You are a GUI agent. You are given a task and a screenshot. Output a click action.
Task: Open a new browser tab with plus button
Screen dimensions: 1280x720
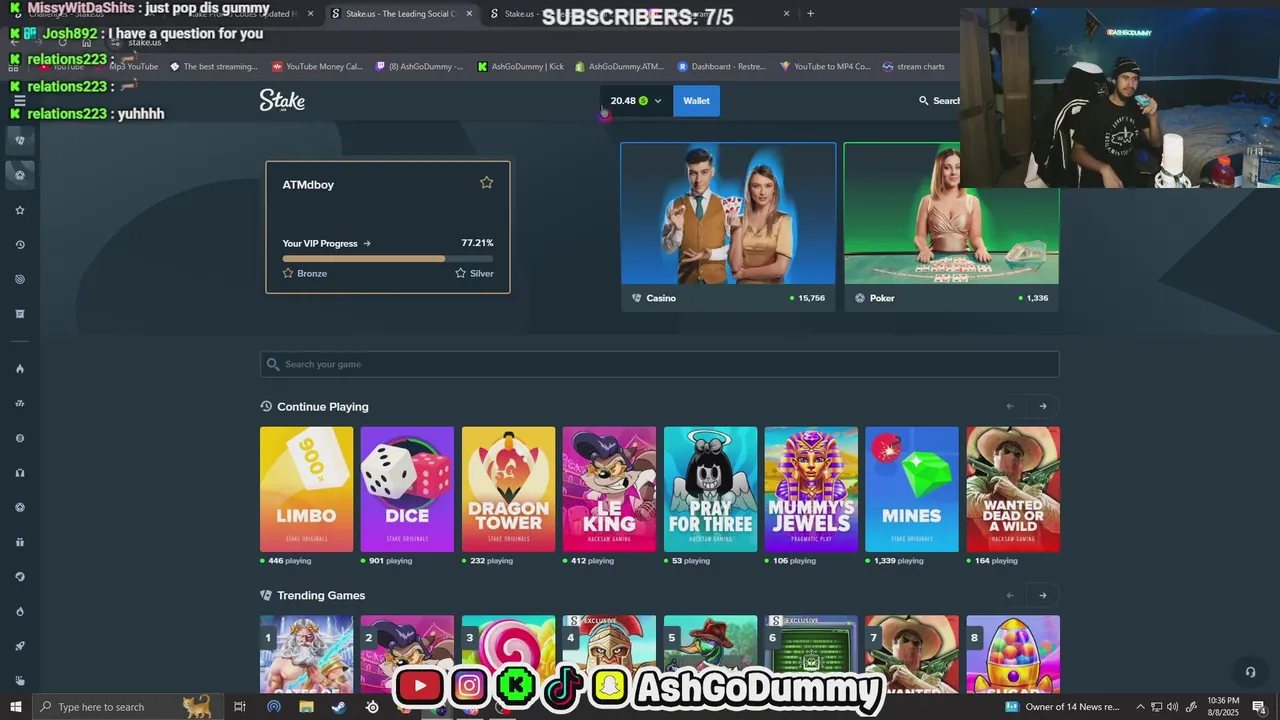(810, 14)
